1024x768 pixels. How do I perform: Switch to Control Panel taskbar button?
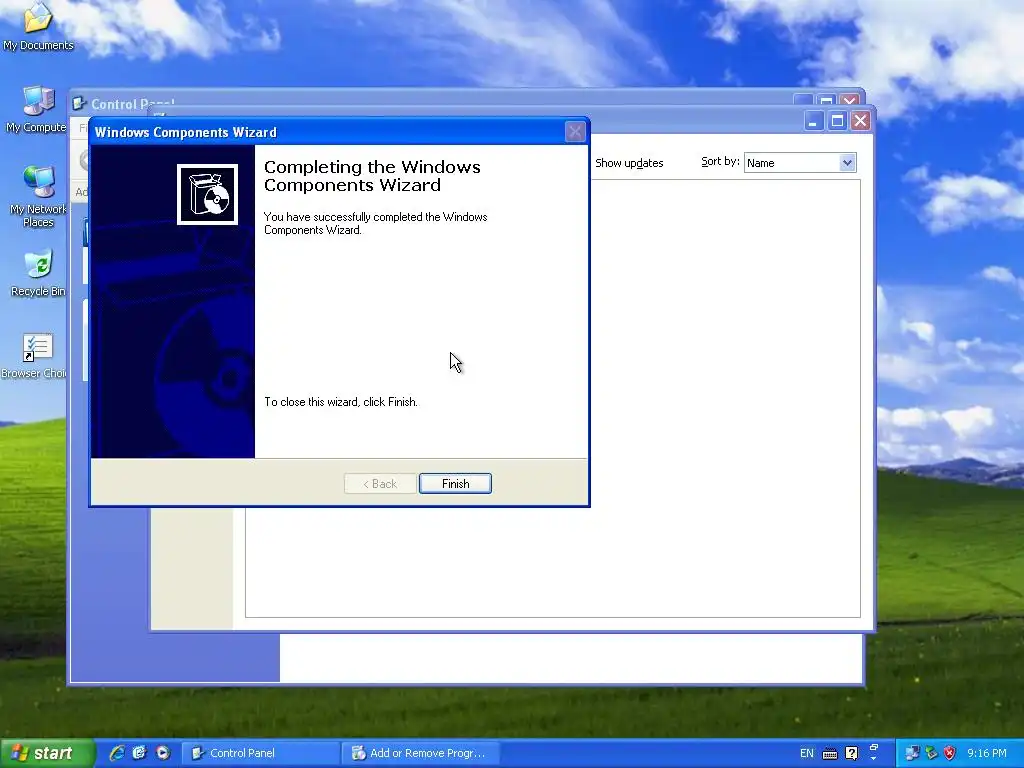click(x=259, y=753)
